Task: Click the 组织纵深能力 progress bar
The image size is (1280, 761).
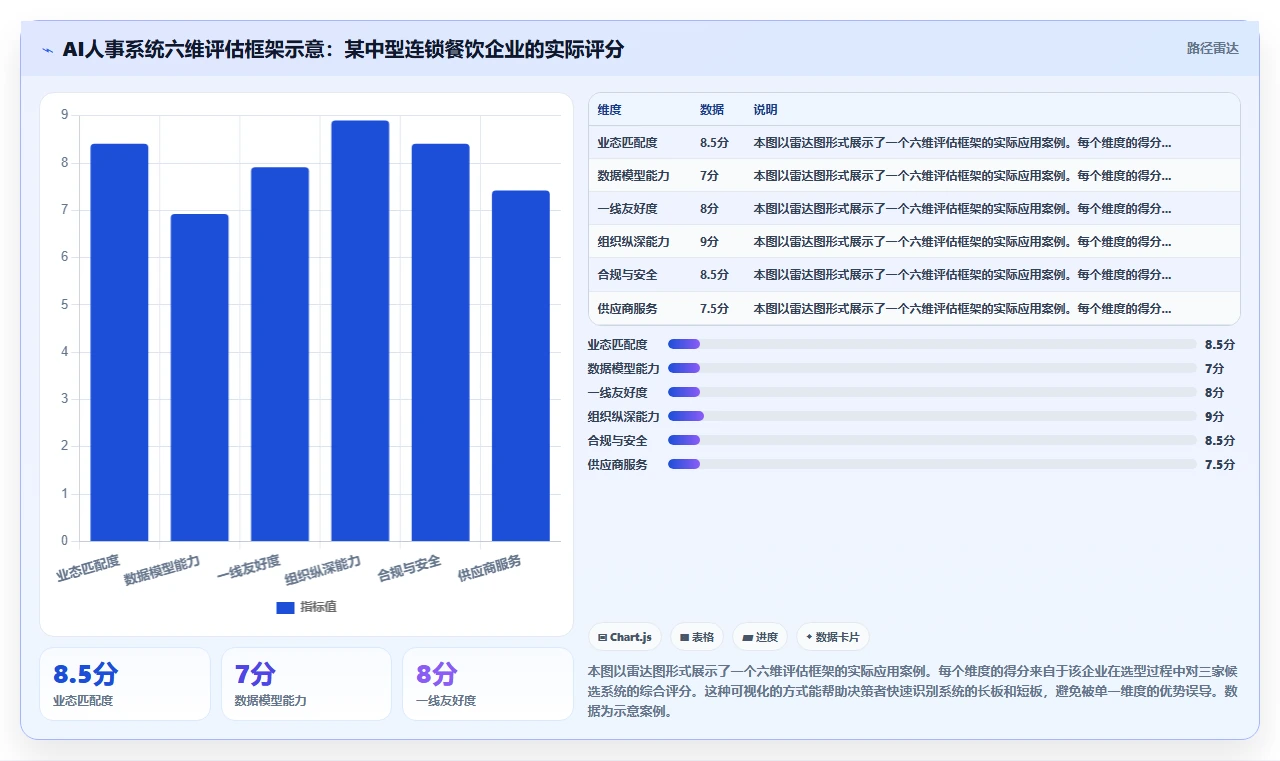Action: [x=932, y=416]
